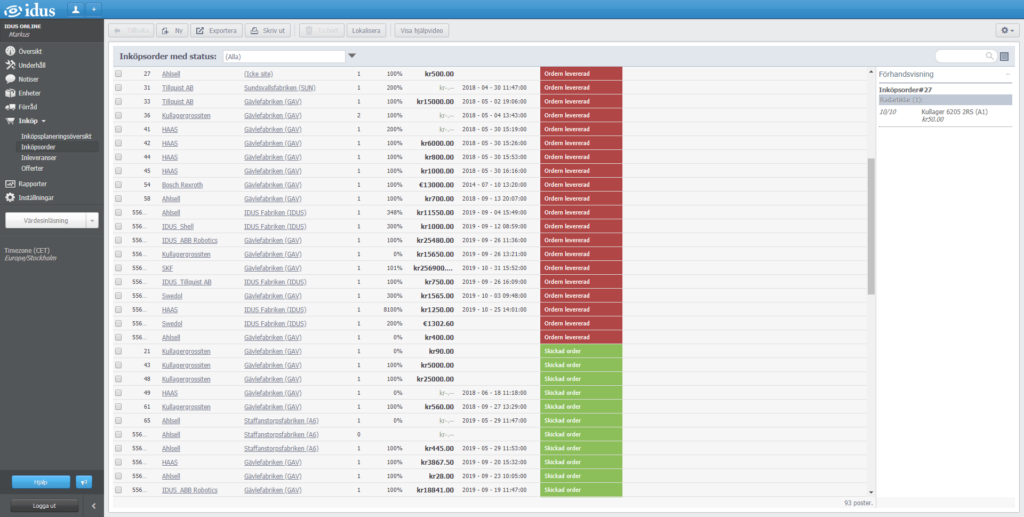Image resolution: width=1024 pixels, height=517 pixels.
Task: Click red Ordern levererad status of order 54
Action: click(581, 185)
